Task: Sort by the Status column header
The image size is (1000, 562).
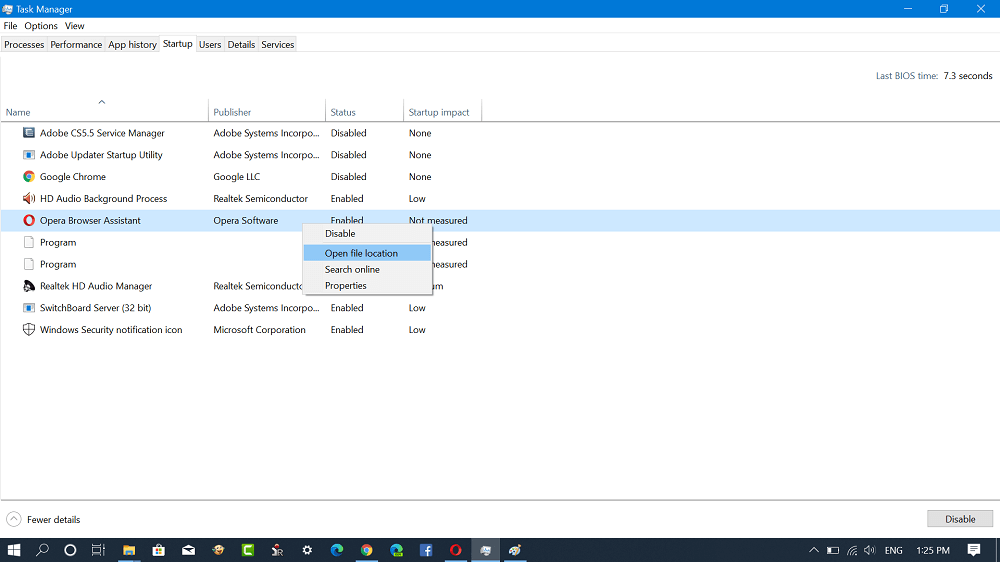Action: [x=364, y=112]
